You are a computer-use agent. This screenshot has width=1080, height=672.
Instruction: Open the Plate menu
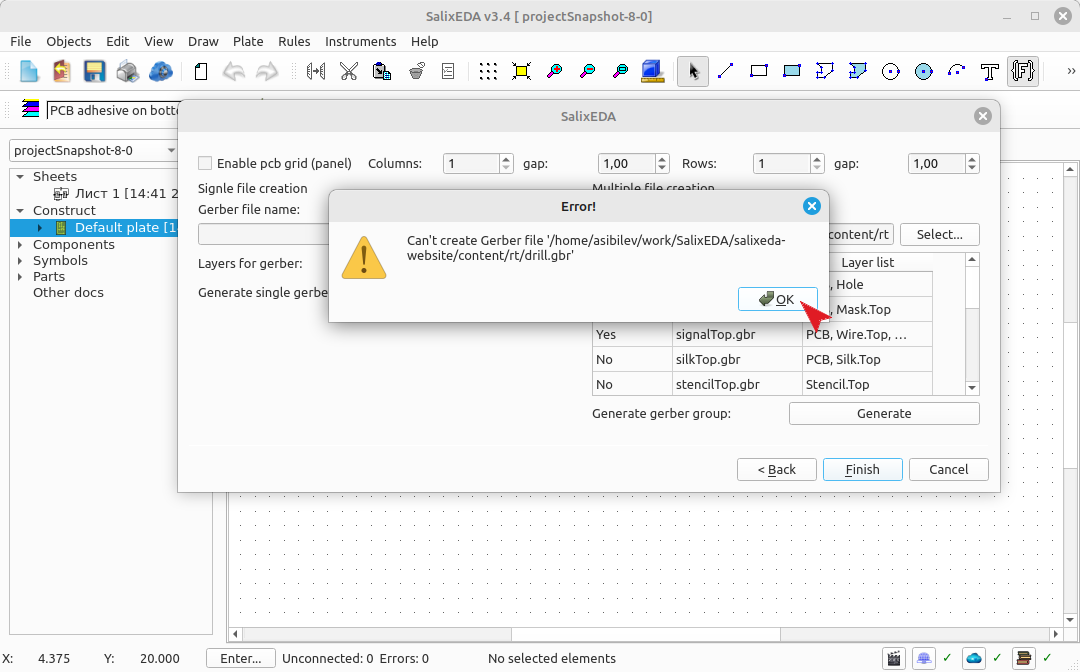coord(248,41)
